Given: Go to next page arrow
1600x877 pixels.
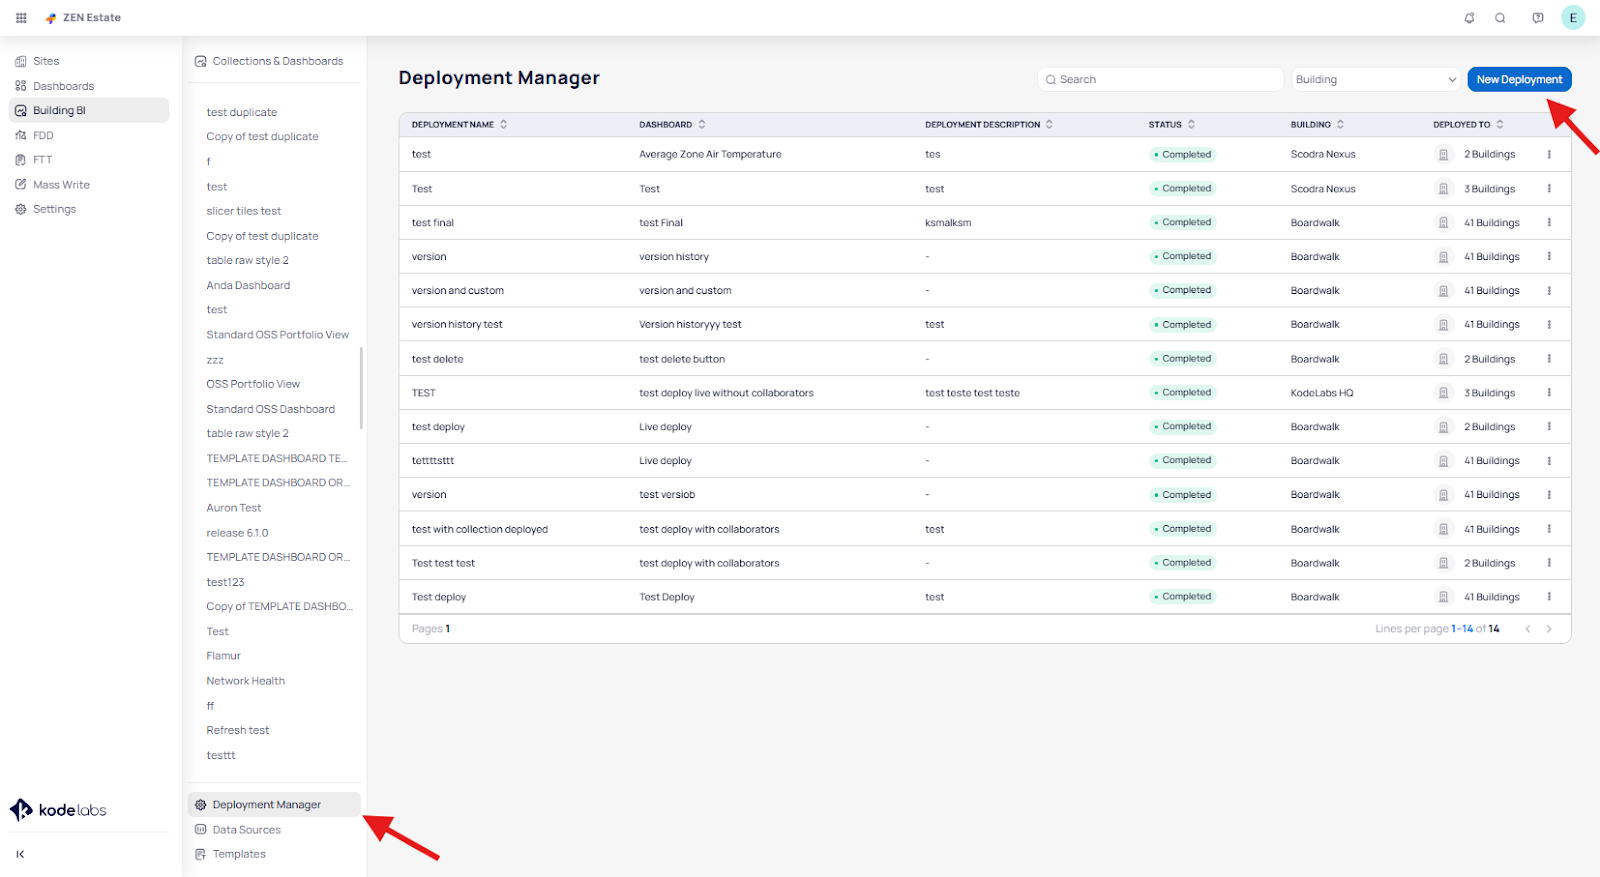Looking at the screenshot, I should 1549,629.
